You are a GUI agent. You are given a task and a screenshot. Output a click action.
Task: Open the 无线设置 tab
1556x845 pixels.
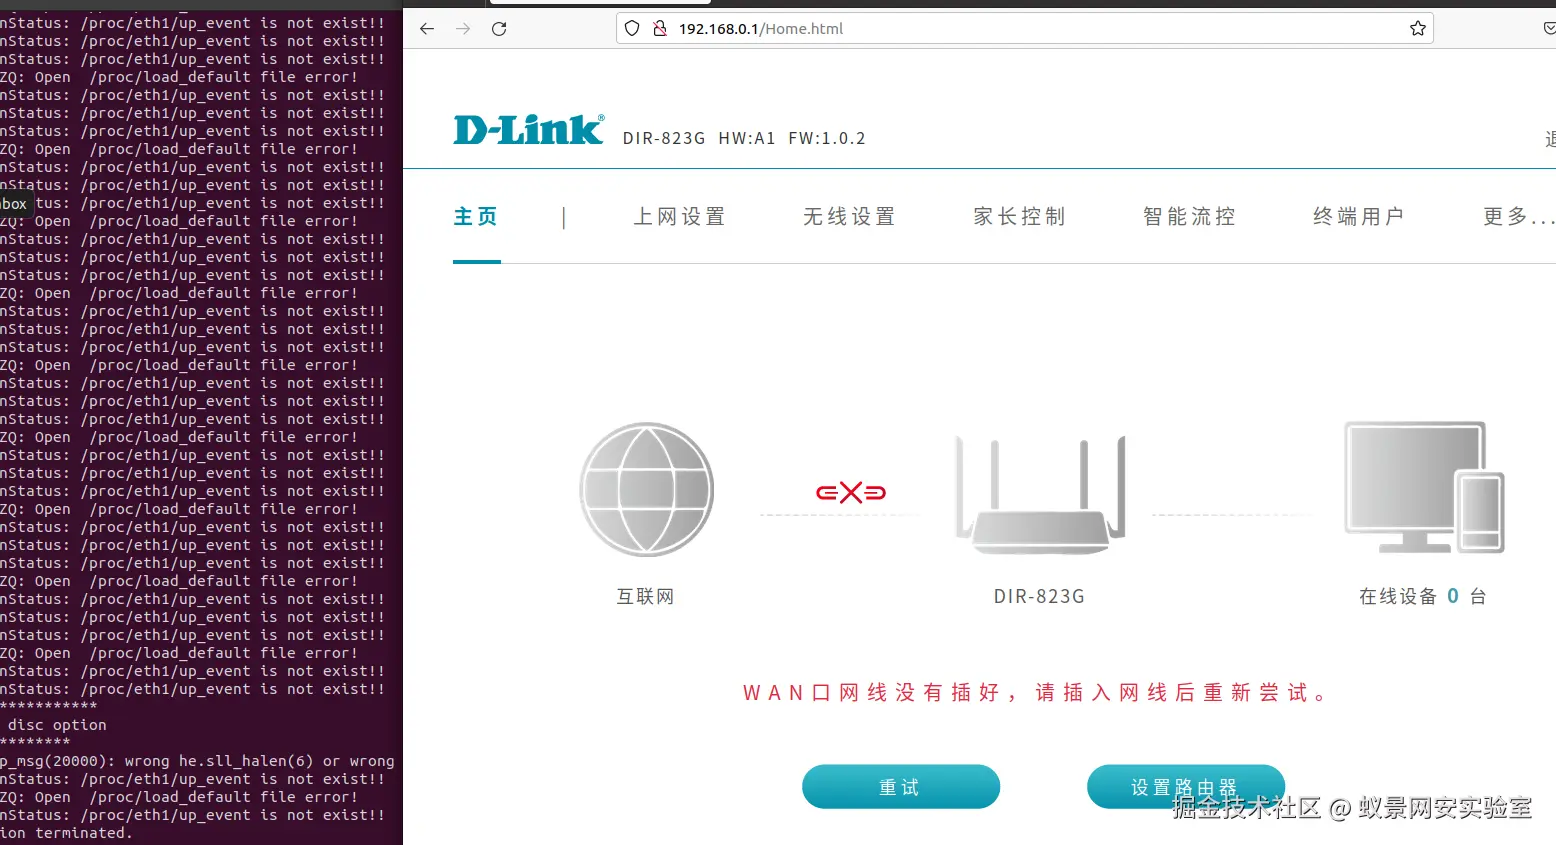[850, 217]
